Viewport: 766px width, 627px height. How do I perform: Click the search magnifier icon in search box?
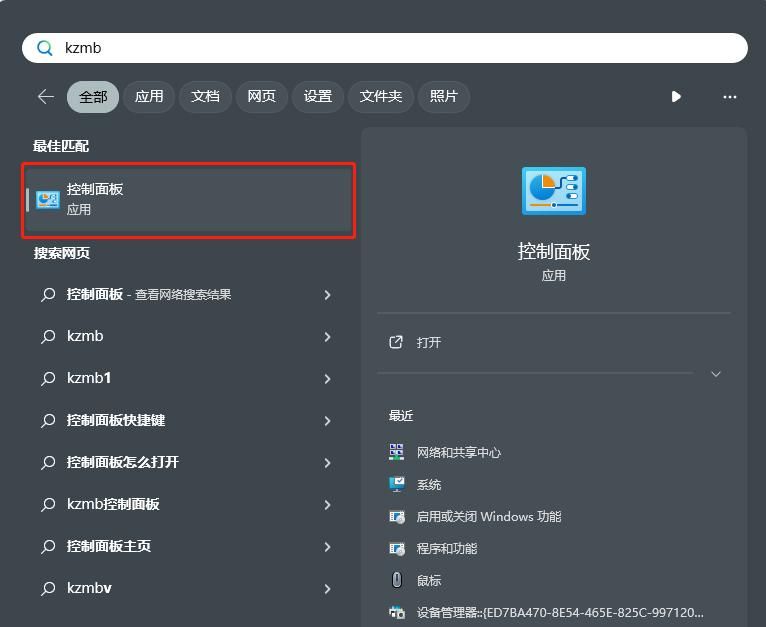point(44,48)
